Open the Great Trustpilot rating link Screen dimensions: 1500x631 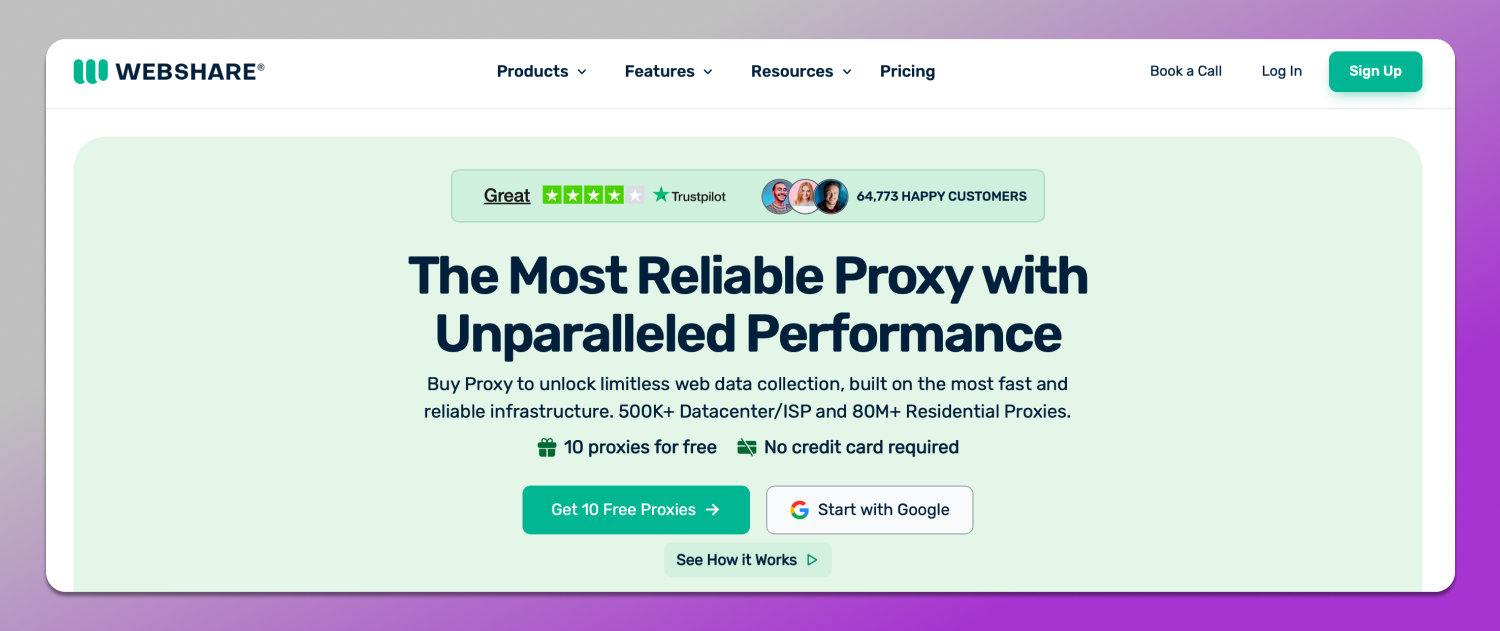(506, 196)
